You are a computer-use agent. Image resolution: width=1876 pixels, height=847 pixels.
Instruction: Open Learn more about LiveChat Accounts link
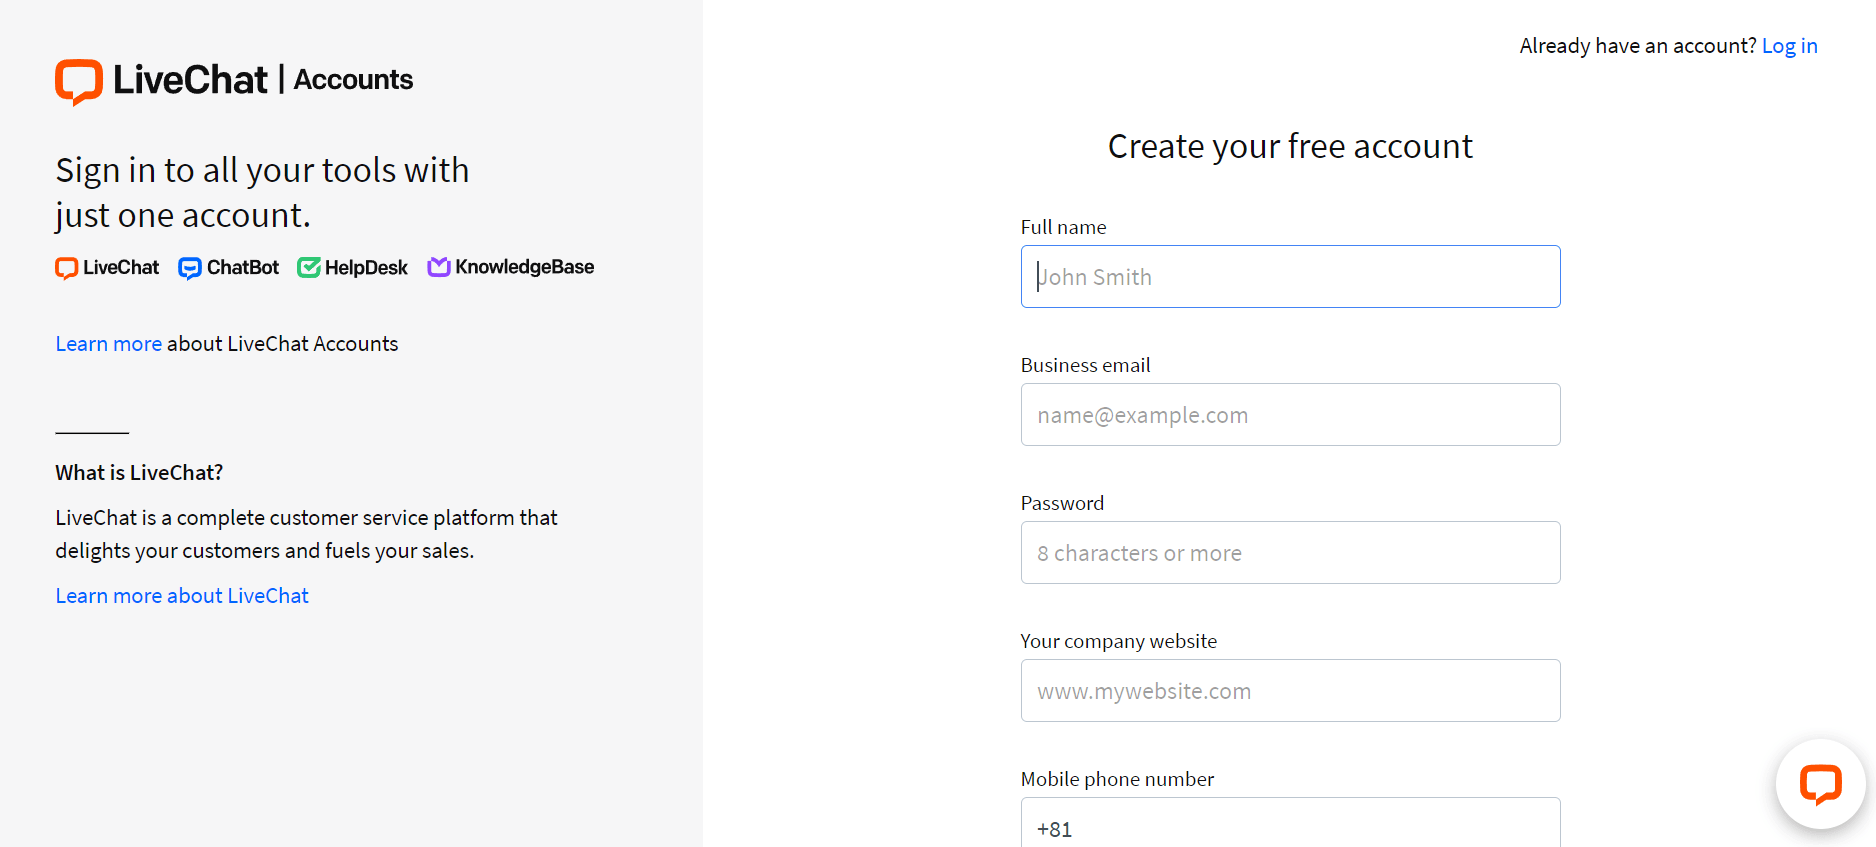(108, 344)
